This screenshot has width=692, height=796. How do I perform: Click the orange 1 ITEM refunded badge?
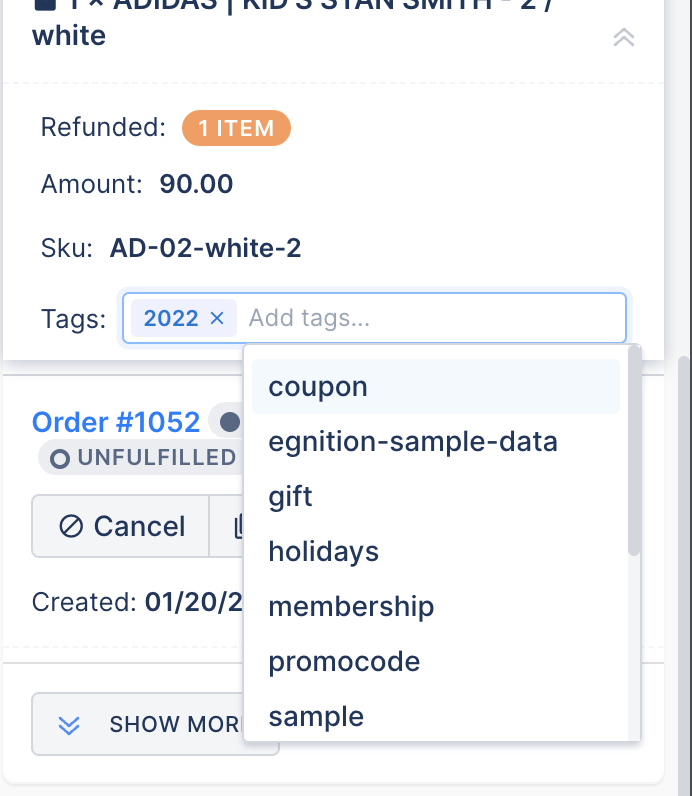click(236, 128)
